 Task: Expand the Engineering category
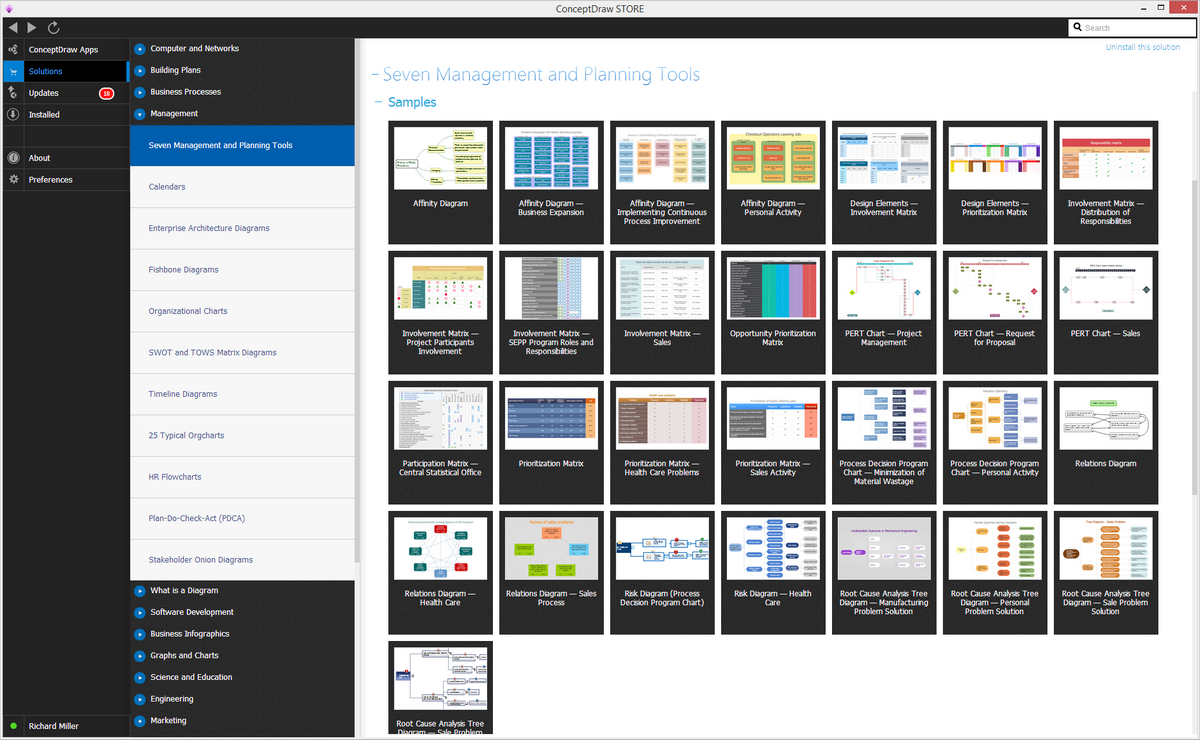click(140, 699)
